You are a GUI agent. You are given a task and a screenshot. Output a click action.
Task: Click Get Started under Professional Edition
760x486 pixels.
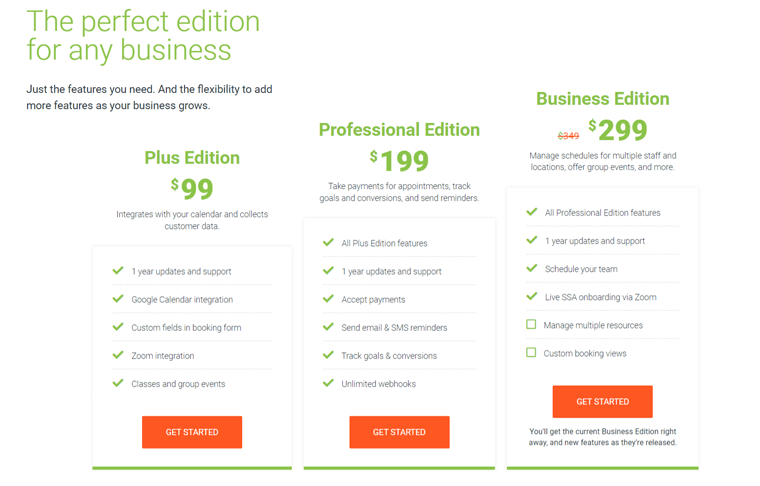click(399, 432)
